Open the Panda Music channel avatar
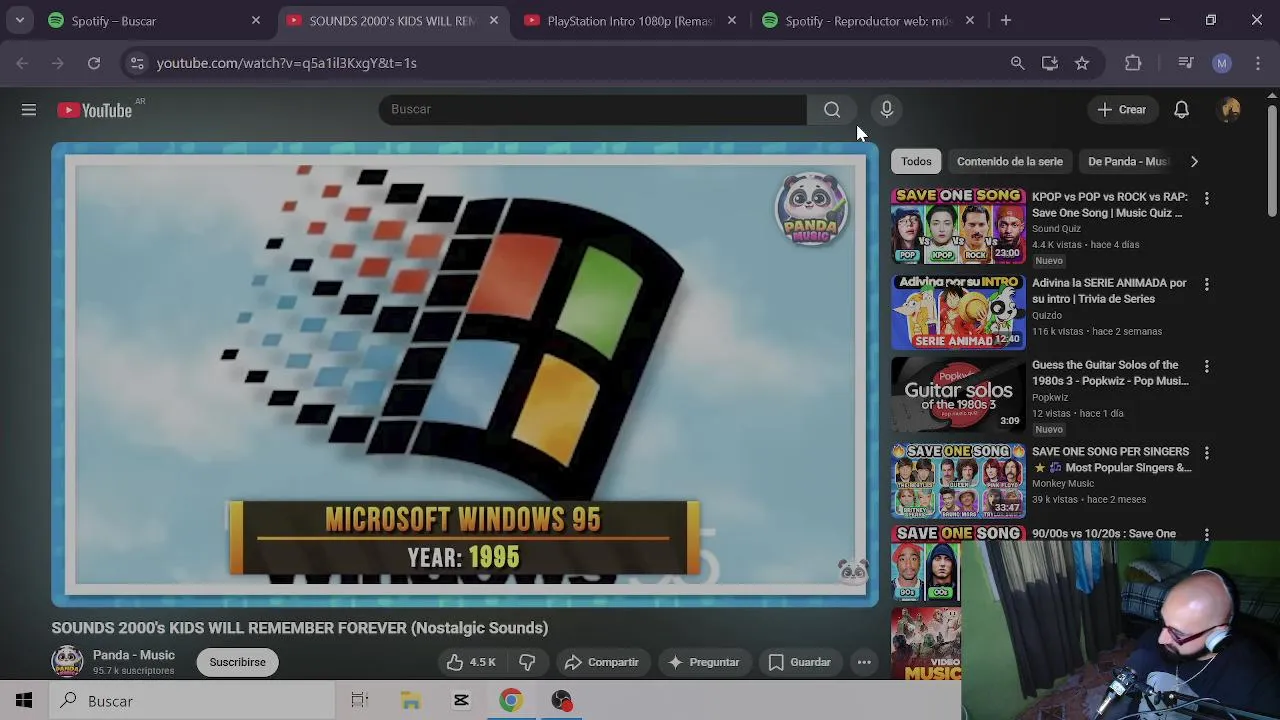This screenshot has width=1280, height=720. (x=67, y=662)
